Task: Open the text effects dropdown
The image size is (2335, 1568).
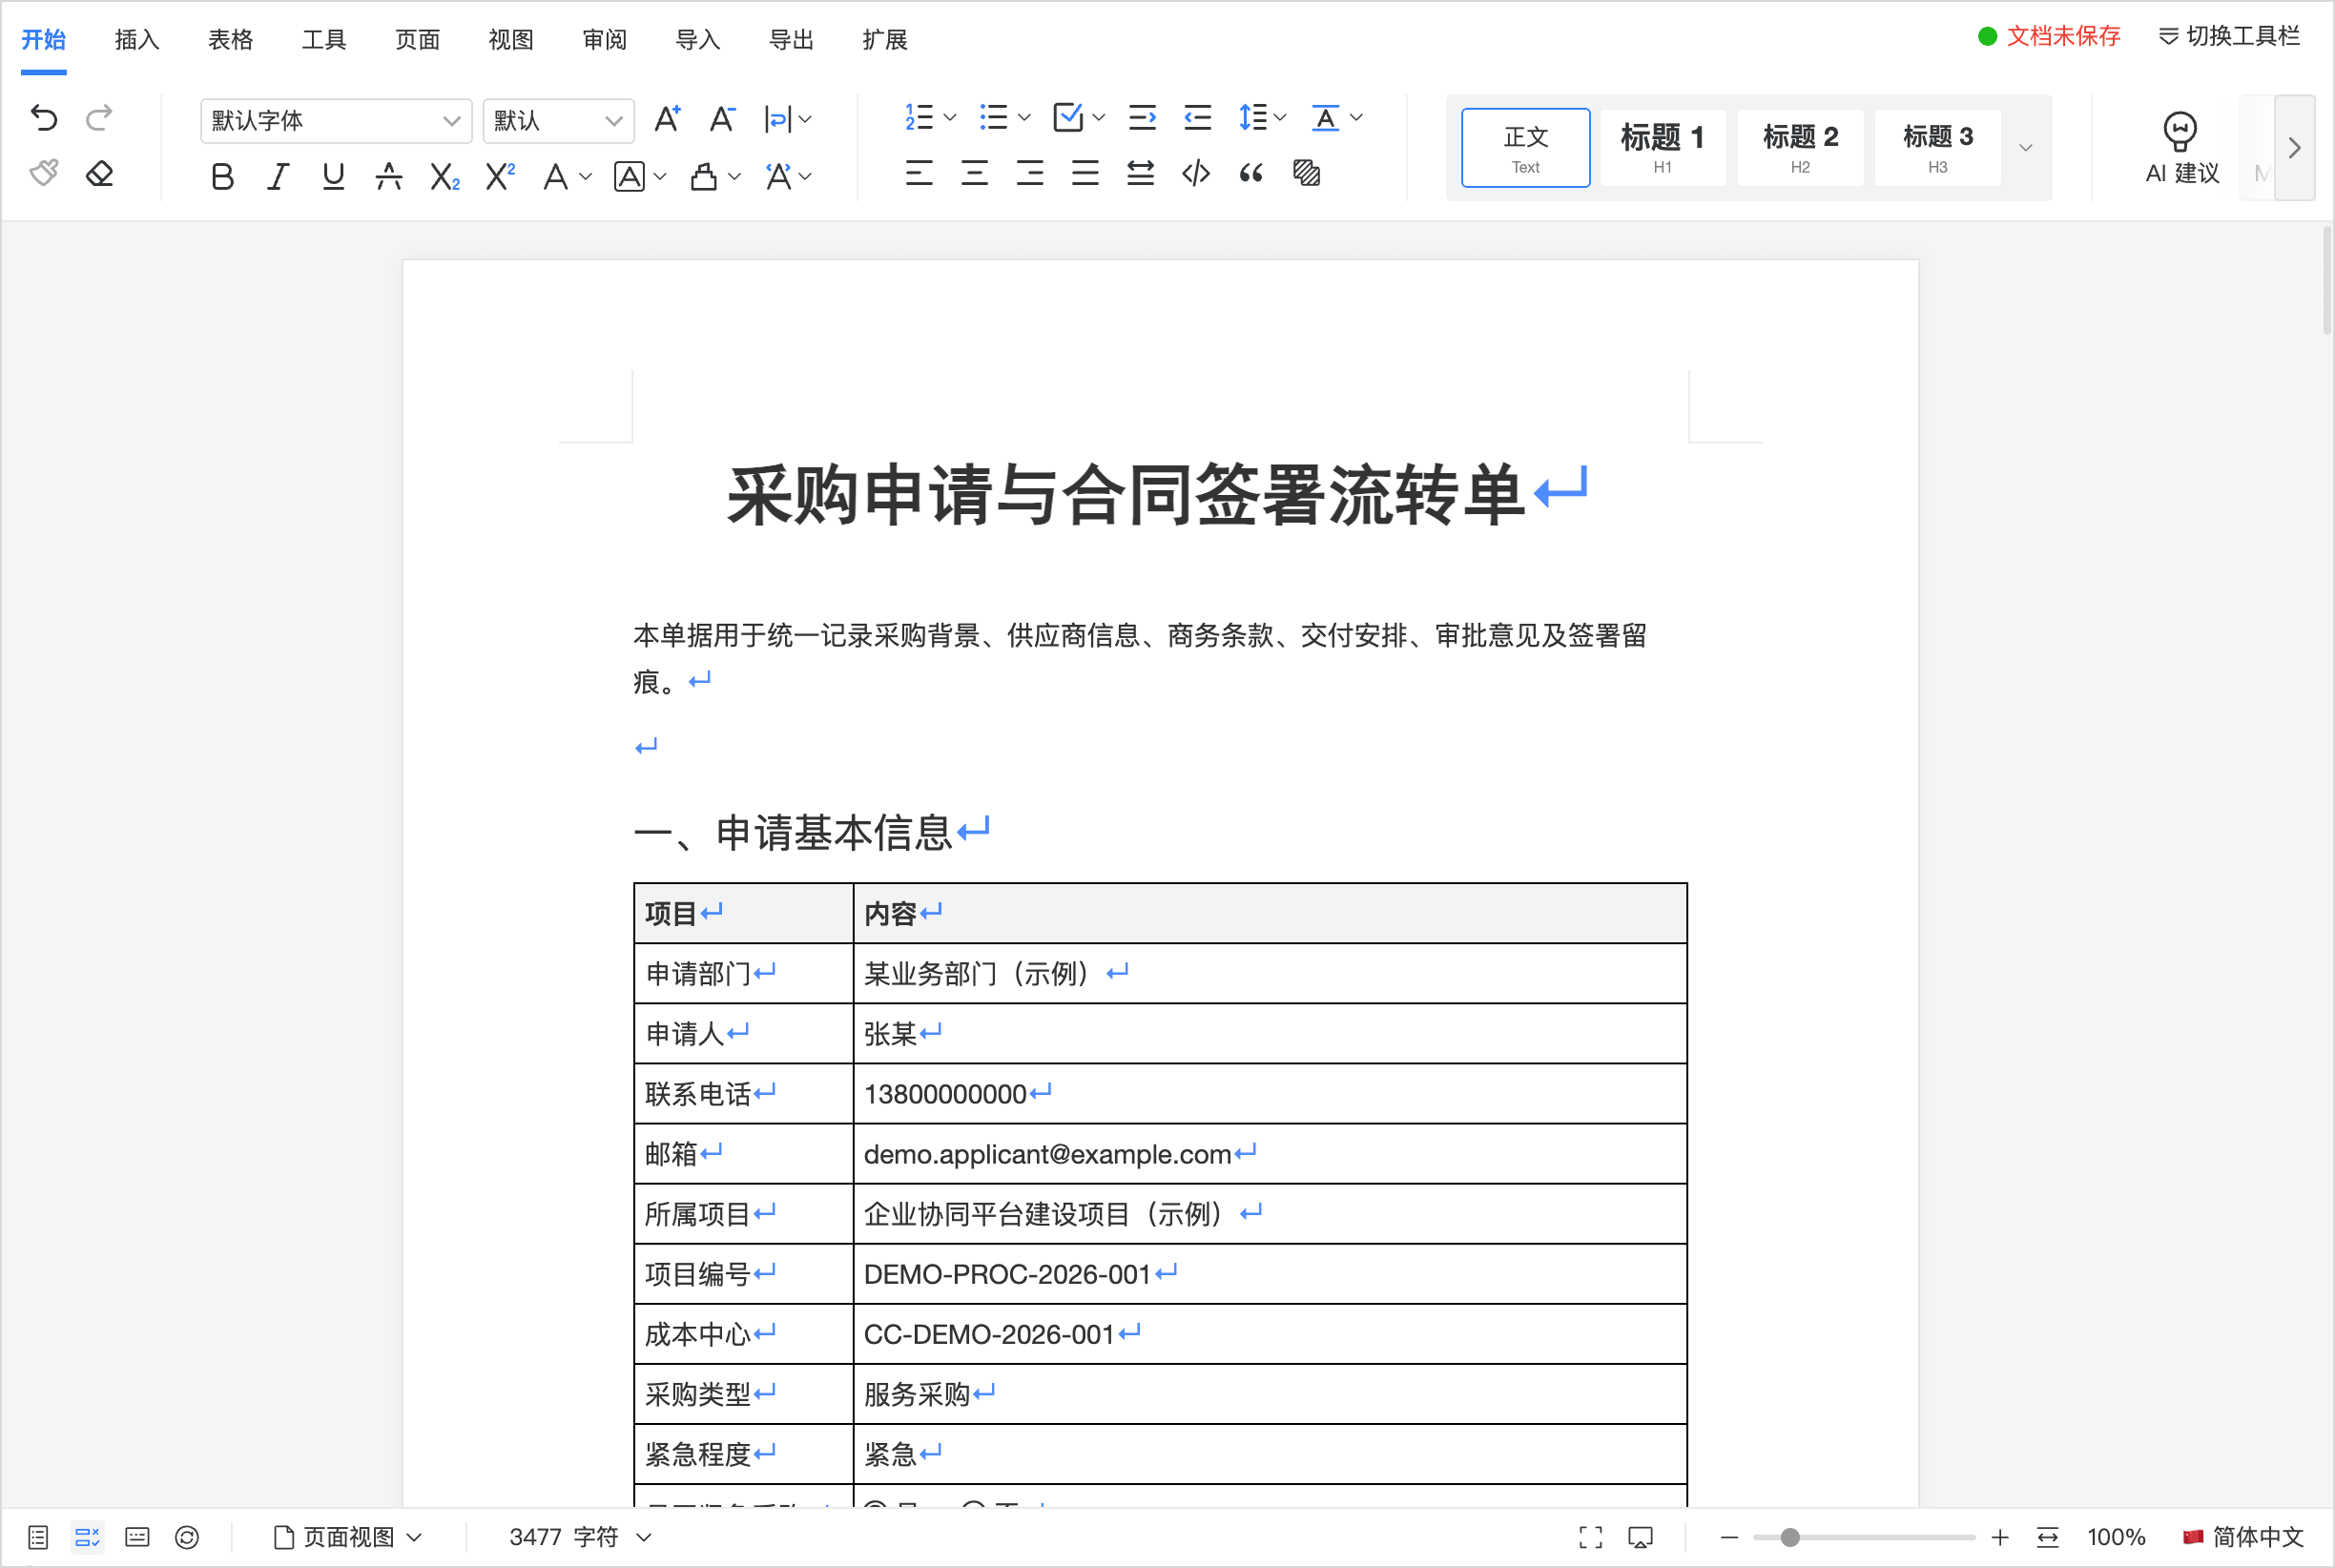Action: click(789, 177)
